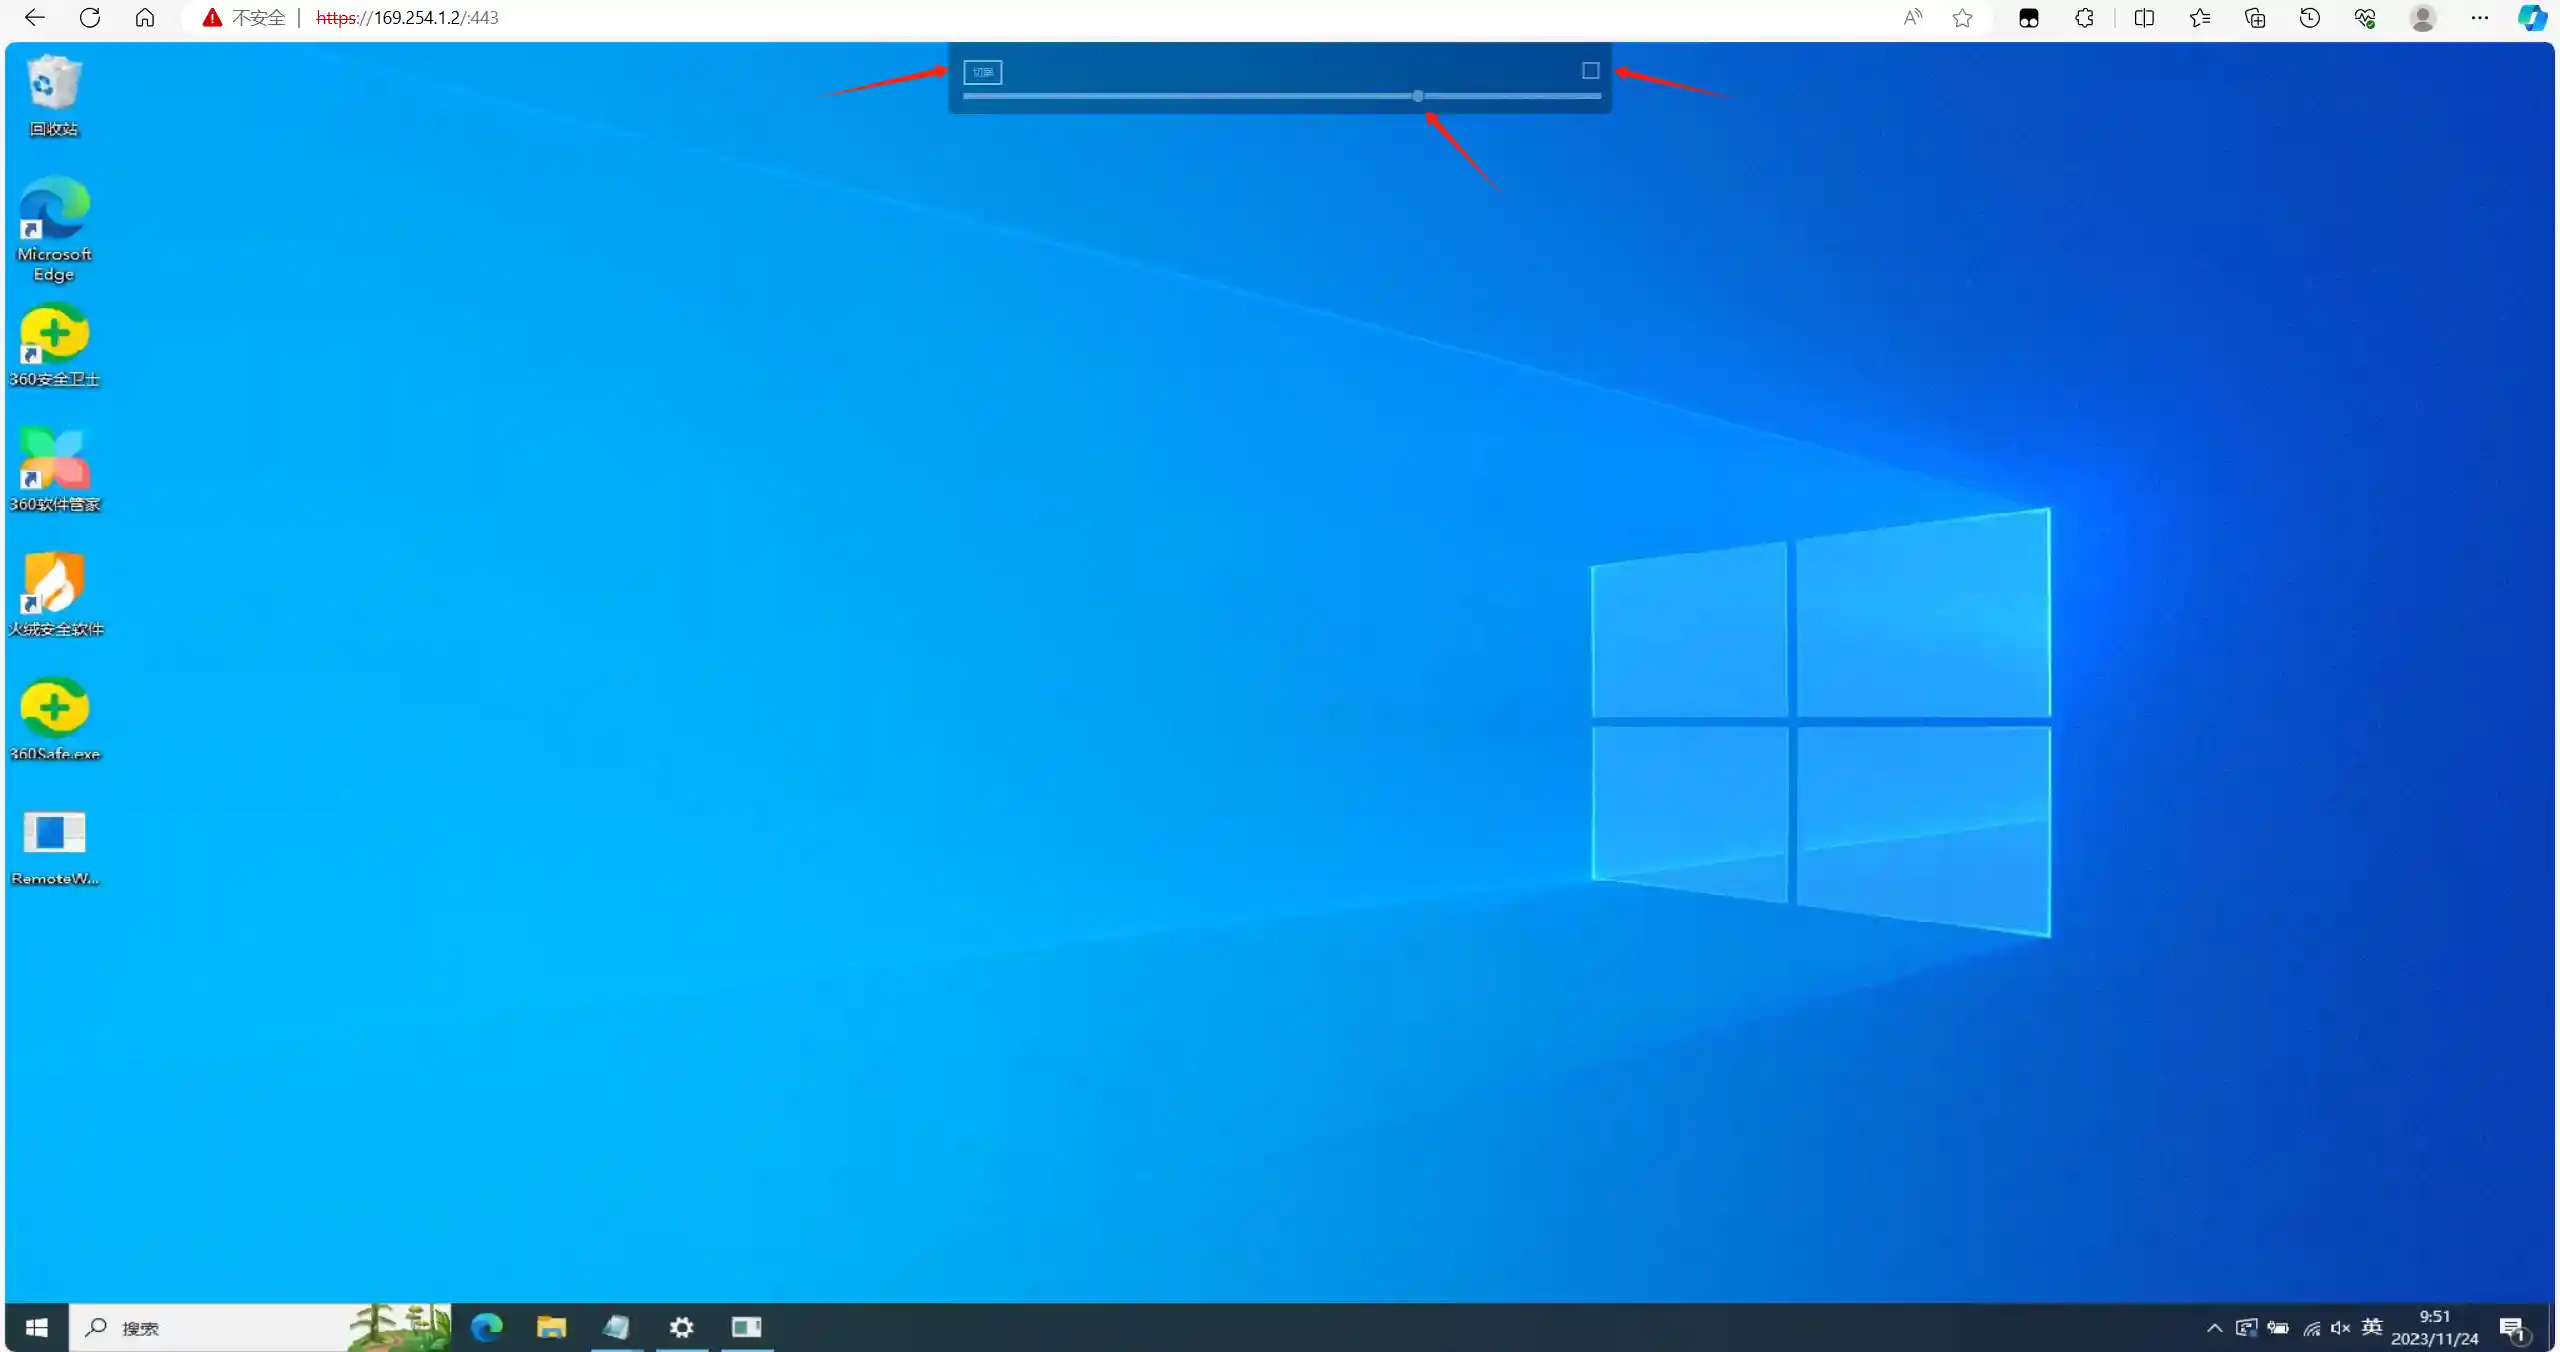Open the browser Extensions puzzle icon
The image size is (2560, 1352).
[2083, 18]
